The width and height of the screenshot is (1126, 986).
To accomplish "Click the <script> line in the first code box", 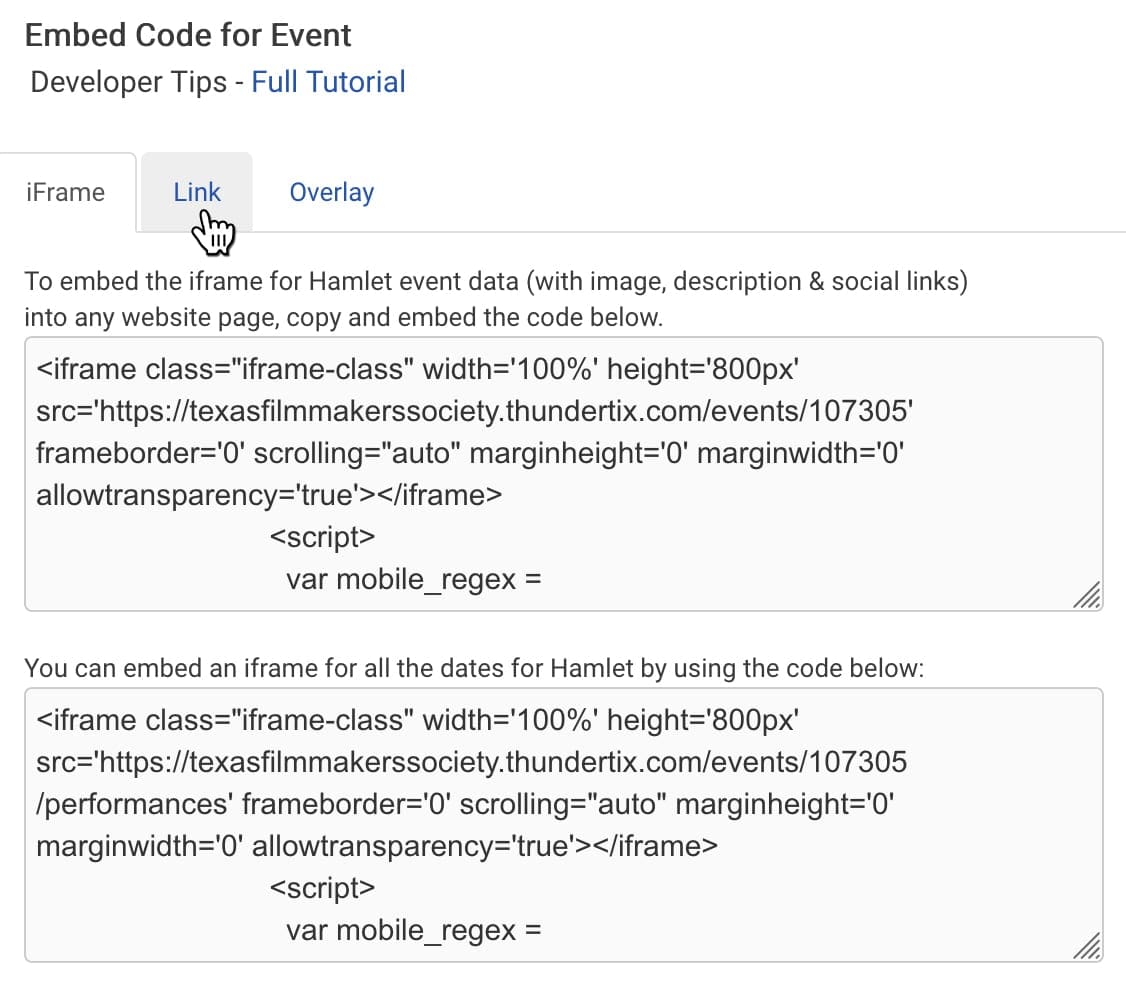I will [x=322, y=537].
